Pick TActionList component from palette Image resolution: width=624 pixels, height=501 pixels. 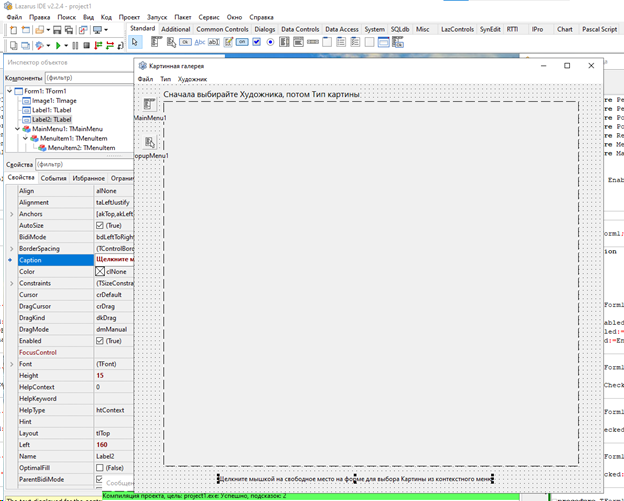pos(398,42)
